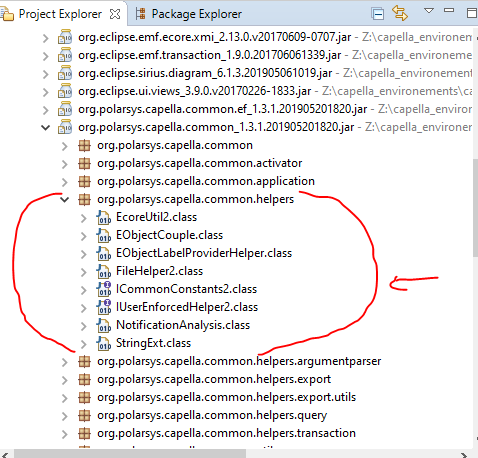Screen dimensions: 478x458
Task: Toggle Link with Editor icon
Action: point(400,14)
